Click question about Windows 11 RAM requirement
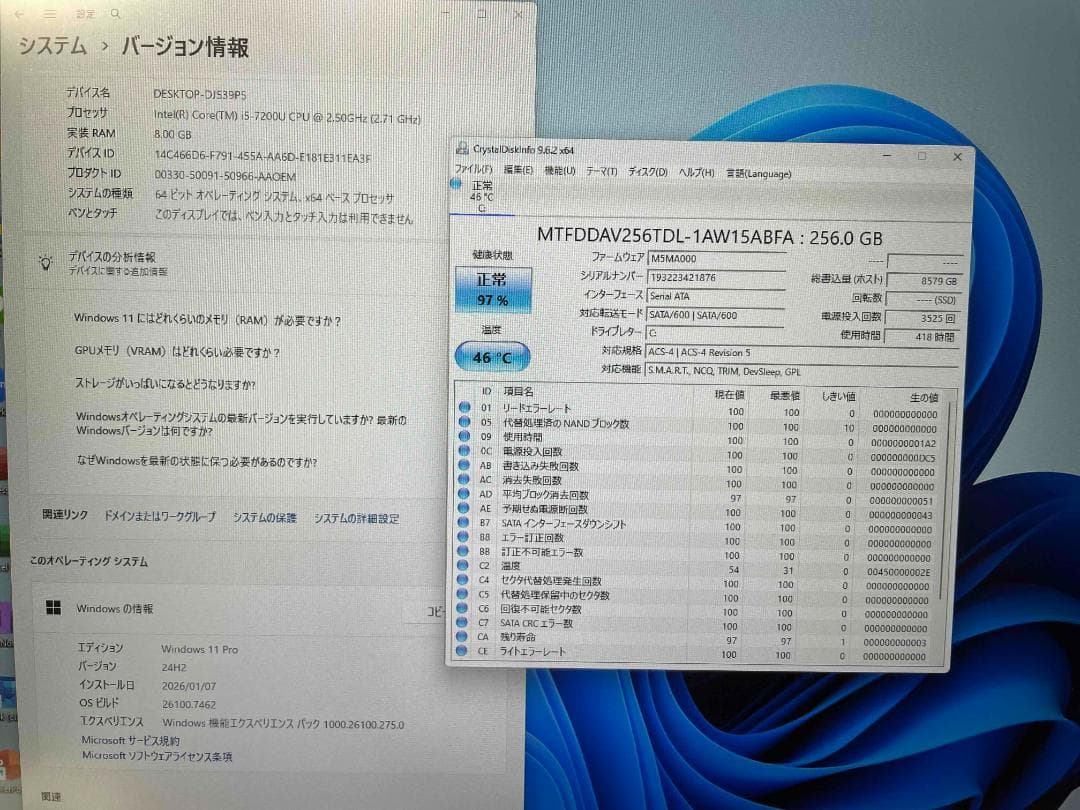The height and width of the screenshot is (810, 1080). (x=207, y=320)
